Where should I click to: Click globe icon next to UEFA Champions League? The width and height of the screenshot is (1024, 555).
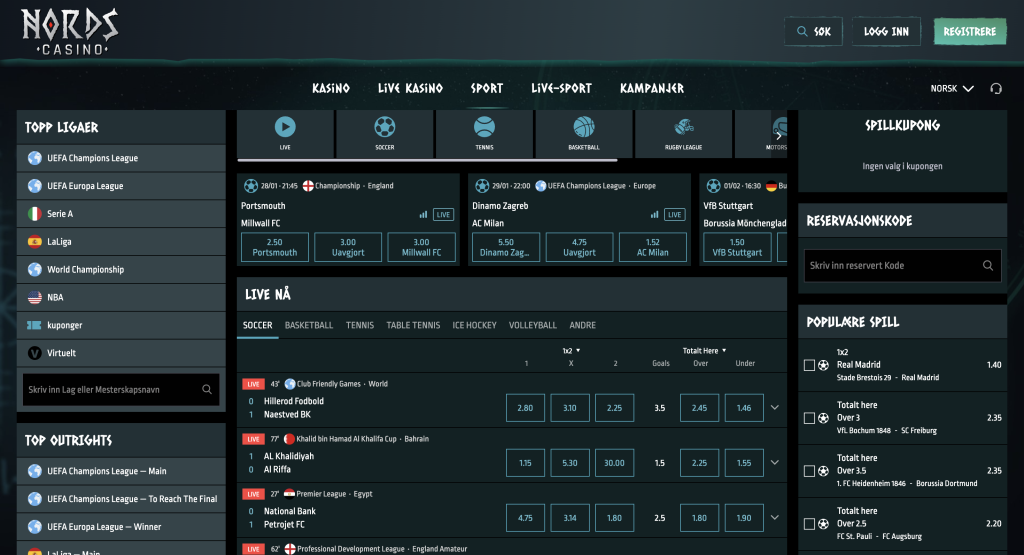(35, 158)
